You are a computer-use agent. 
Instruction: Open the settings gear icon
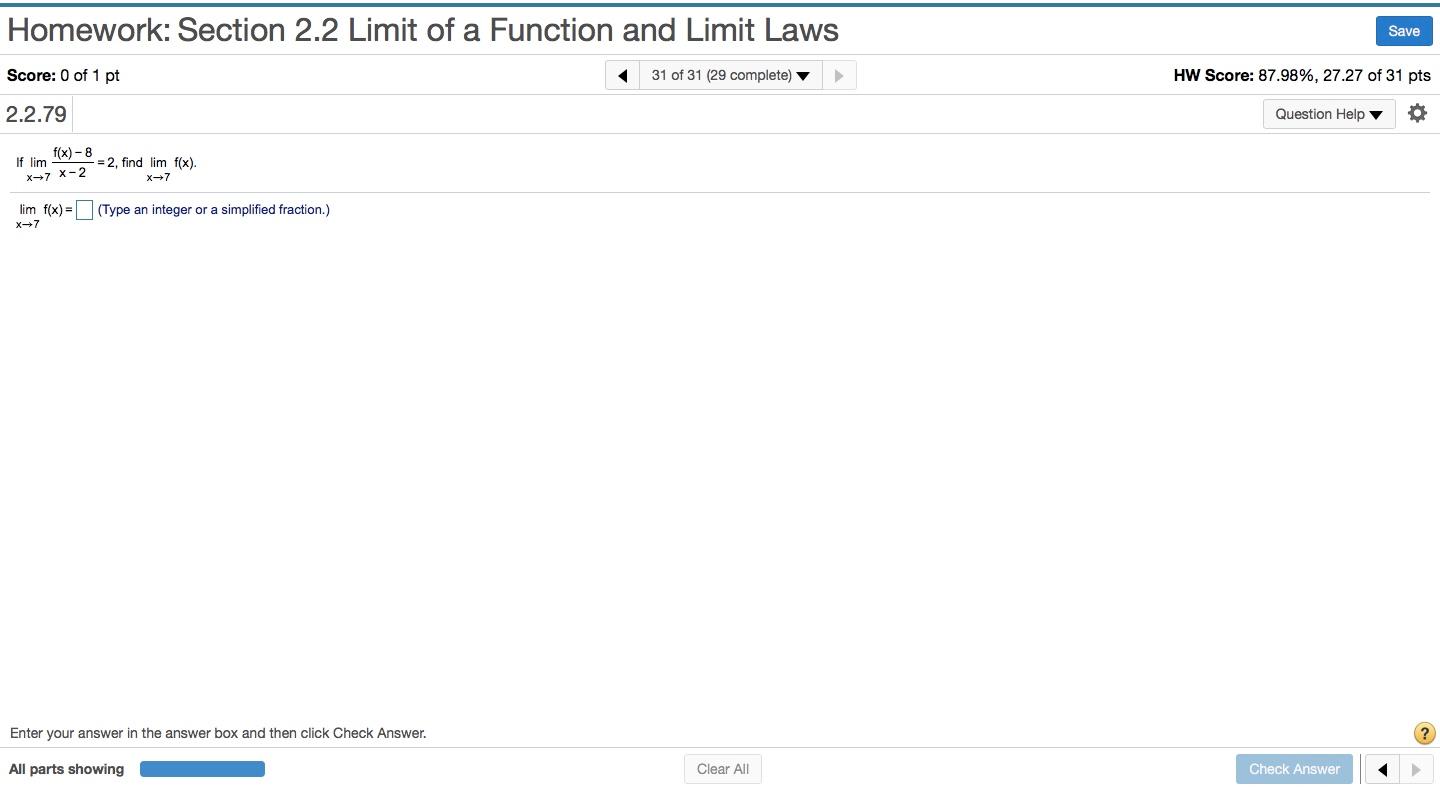coord(1417,113)
